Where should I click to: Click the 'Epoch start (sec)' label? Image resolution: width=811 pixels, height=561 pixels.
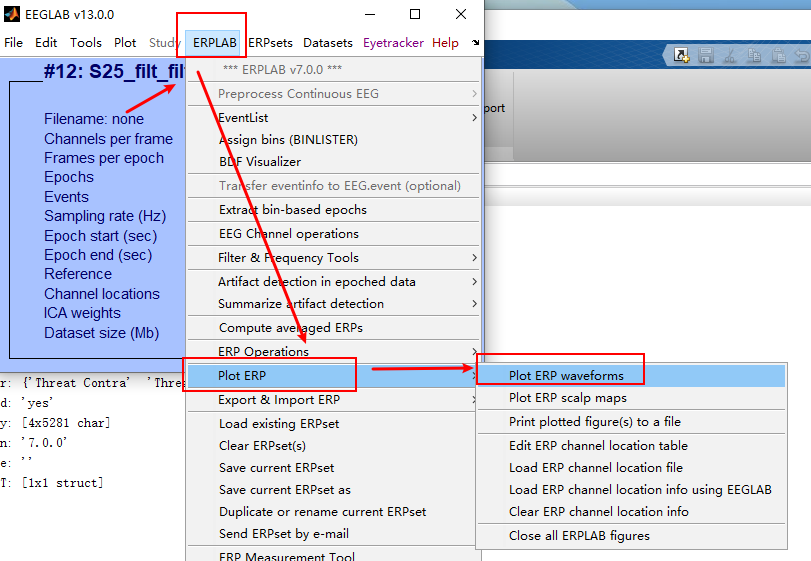(x=100, y=236)
